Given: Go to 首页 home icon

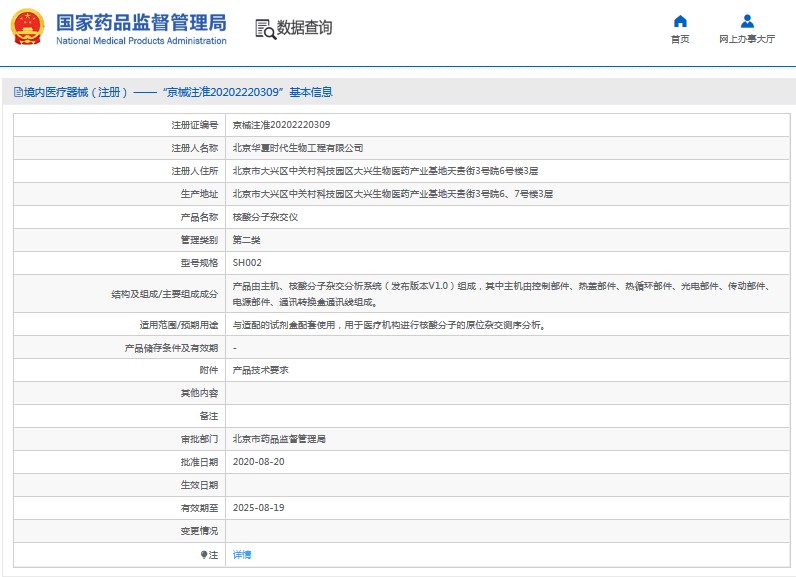Looking at the screenshot, I should pos(680,21).
